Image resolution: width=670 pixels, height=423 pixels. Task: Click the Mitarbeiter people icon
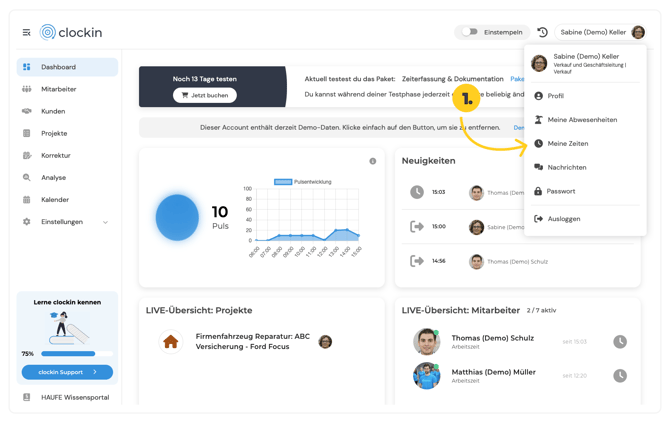pos(26,89)
